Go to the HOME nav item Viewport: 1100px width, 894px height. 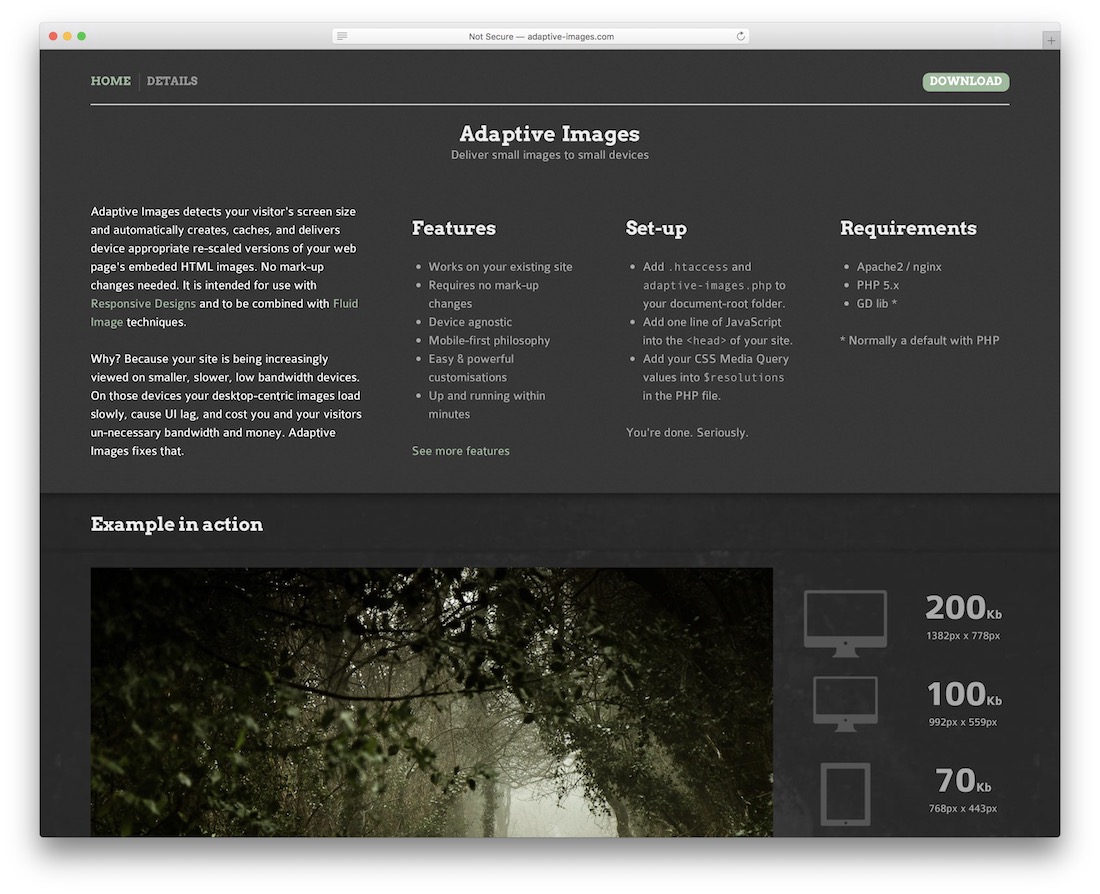click(110, 81)
